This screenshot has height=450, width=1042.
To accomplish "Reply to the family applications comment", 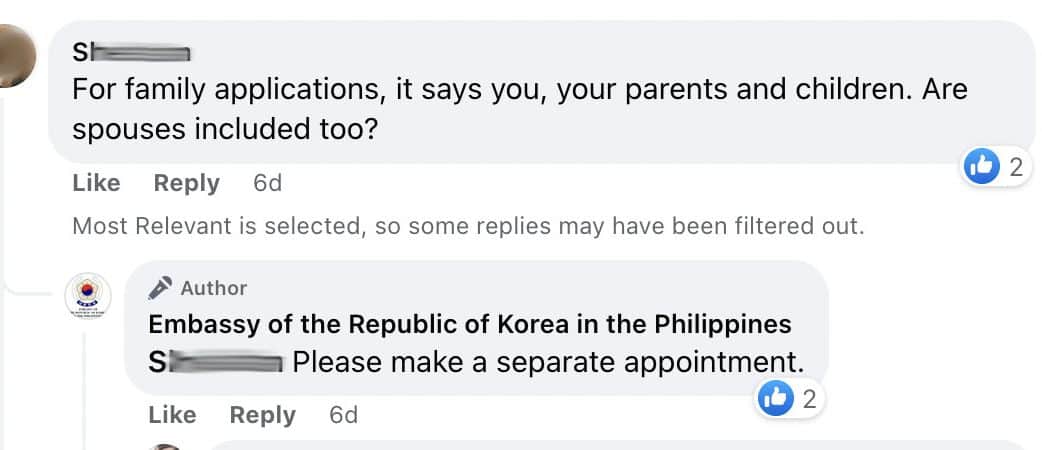I will 186,183.
